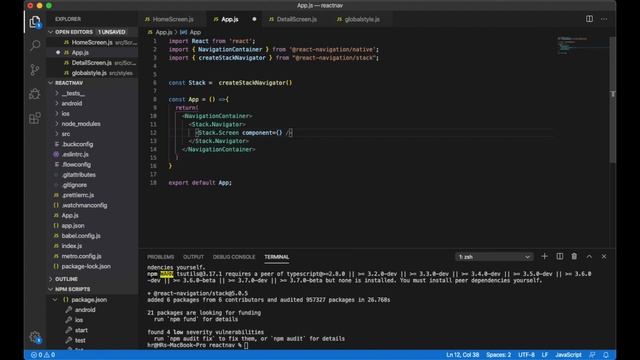Click the editor minimap
640x360 pixels.
pyautogui.click(x=583, y=45)
